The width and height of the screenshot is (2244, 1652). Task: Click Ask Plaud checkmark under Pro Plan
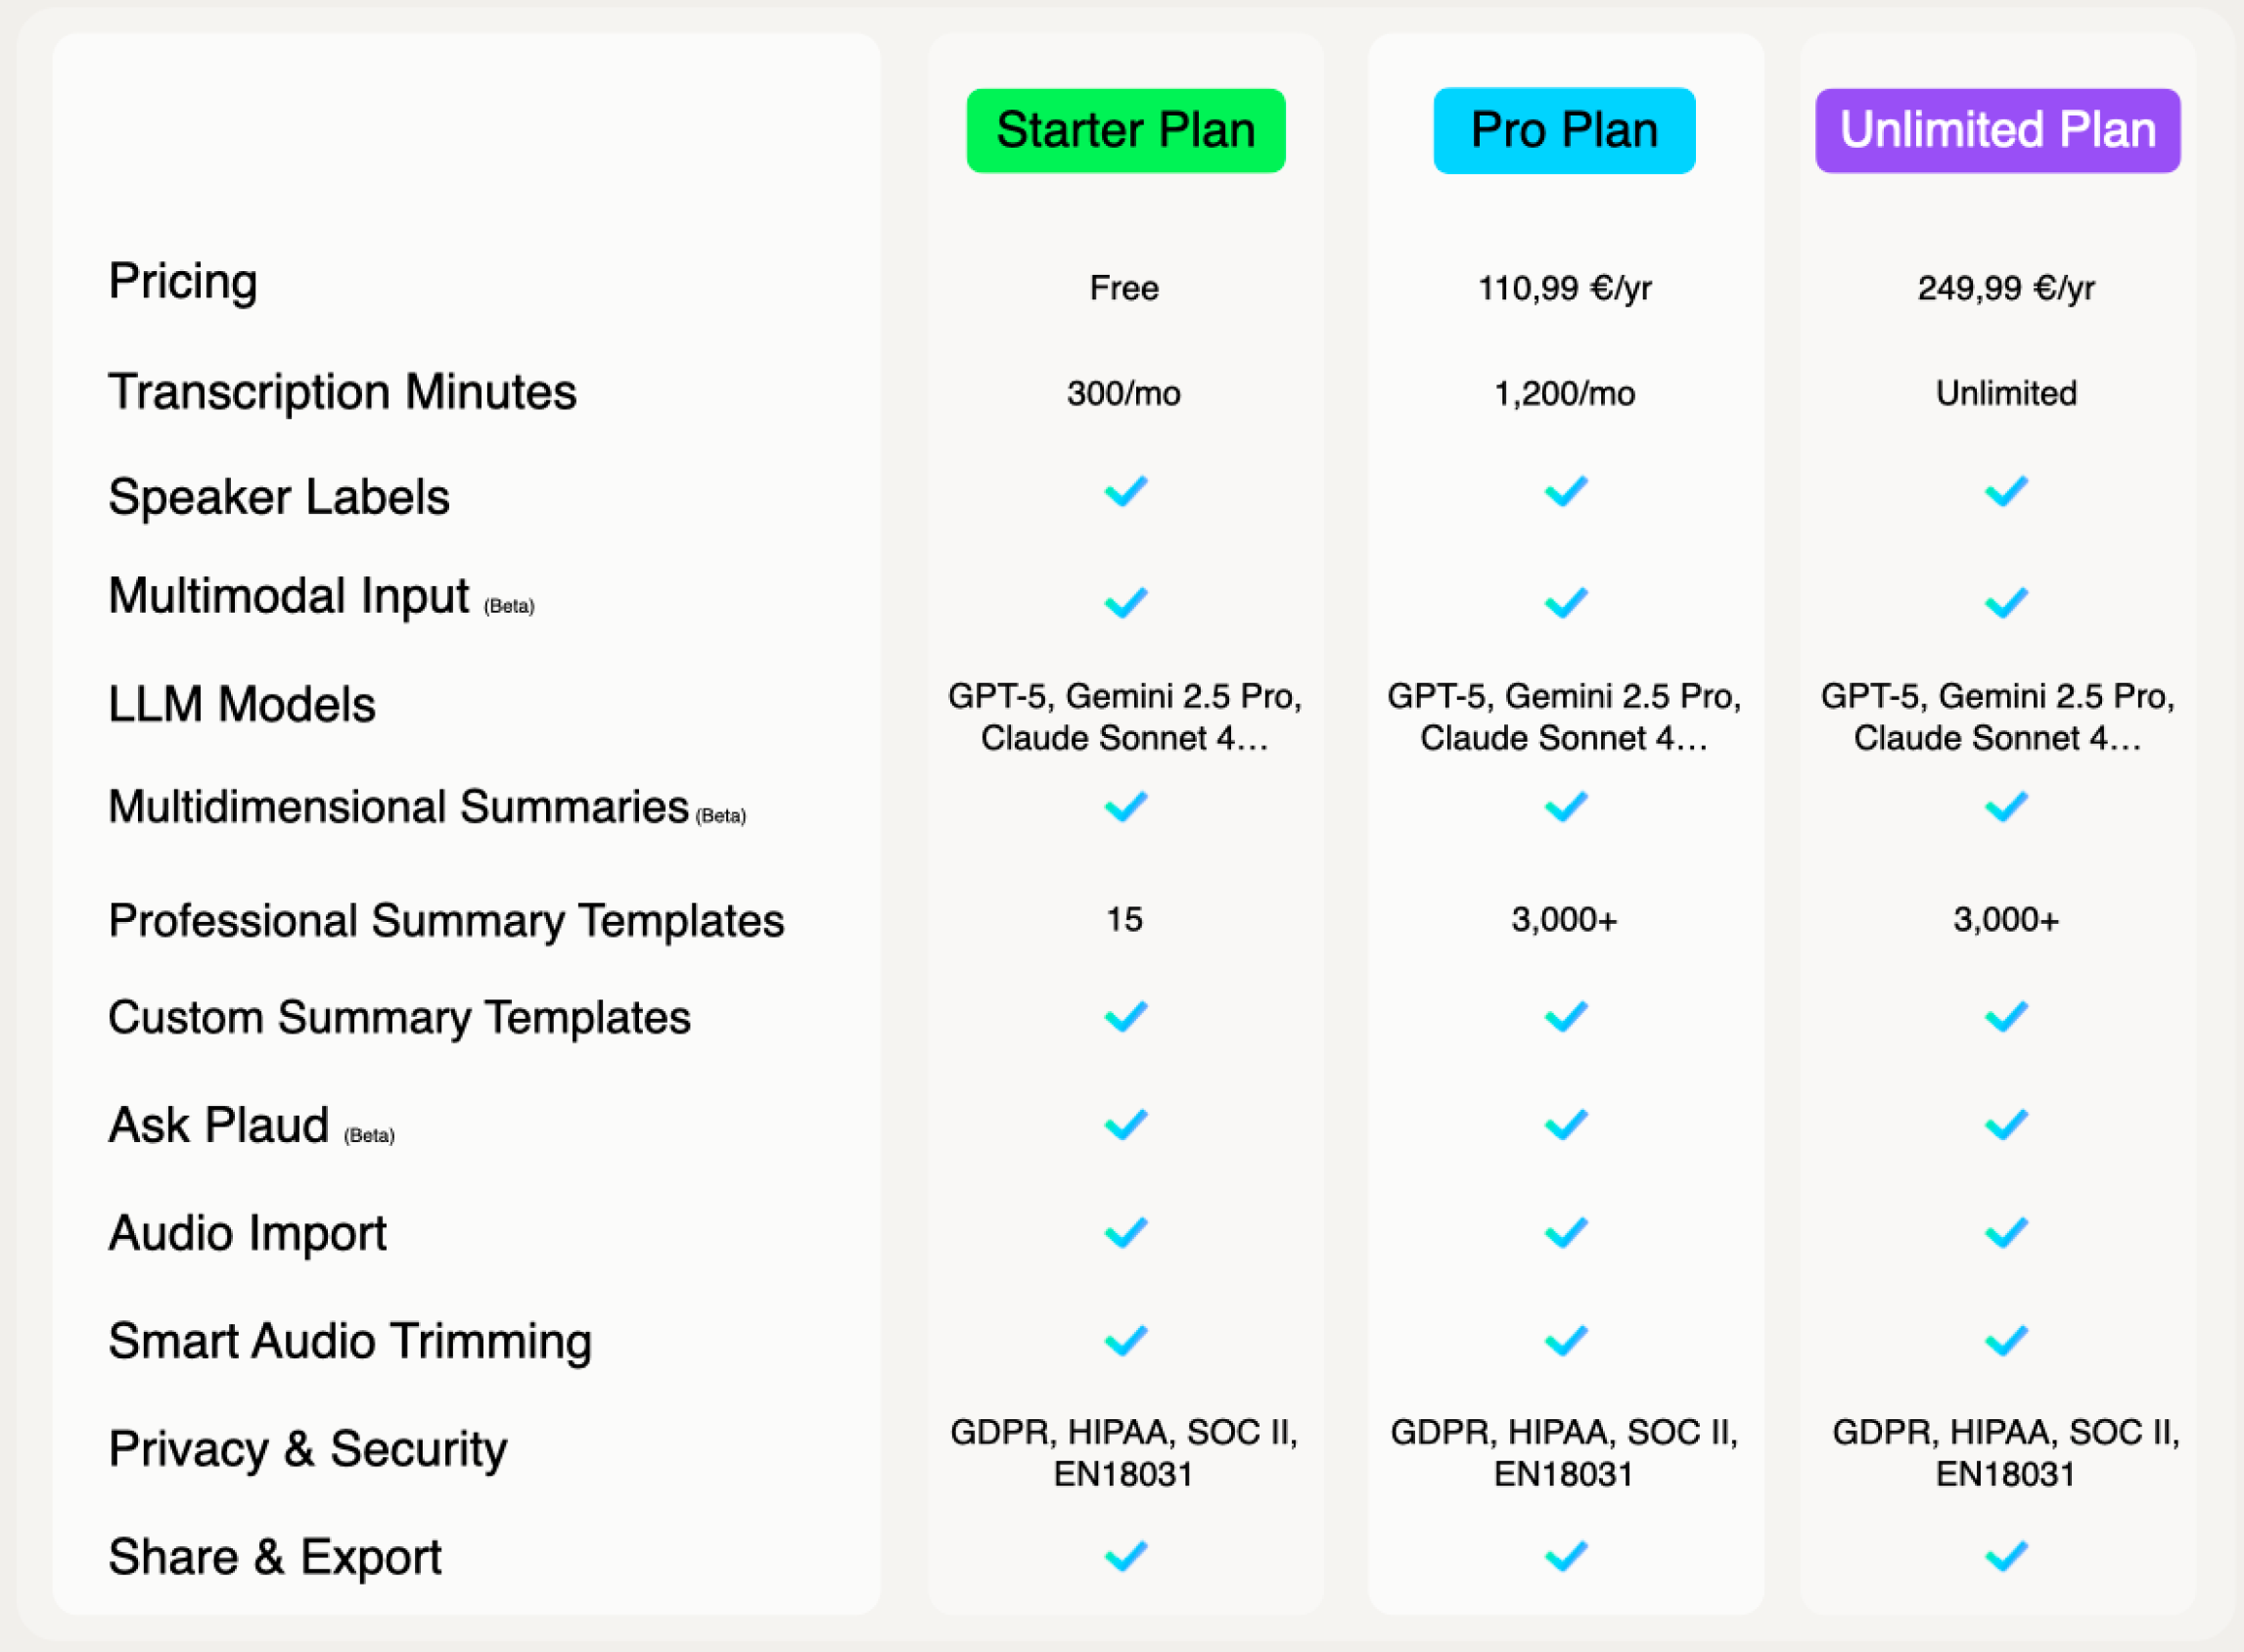[x=1565, y=1124]
